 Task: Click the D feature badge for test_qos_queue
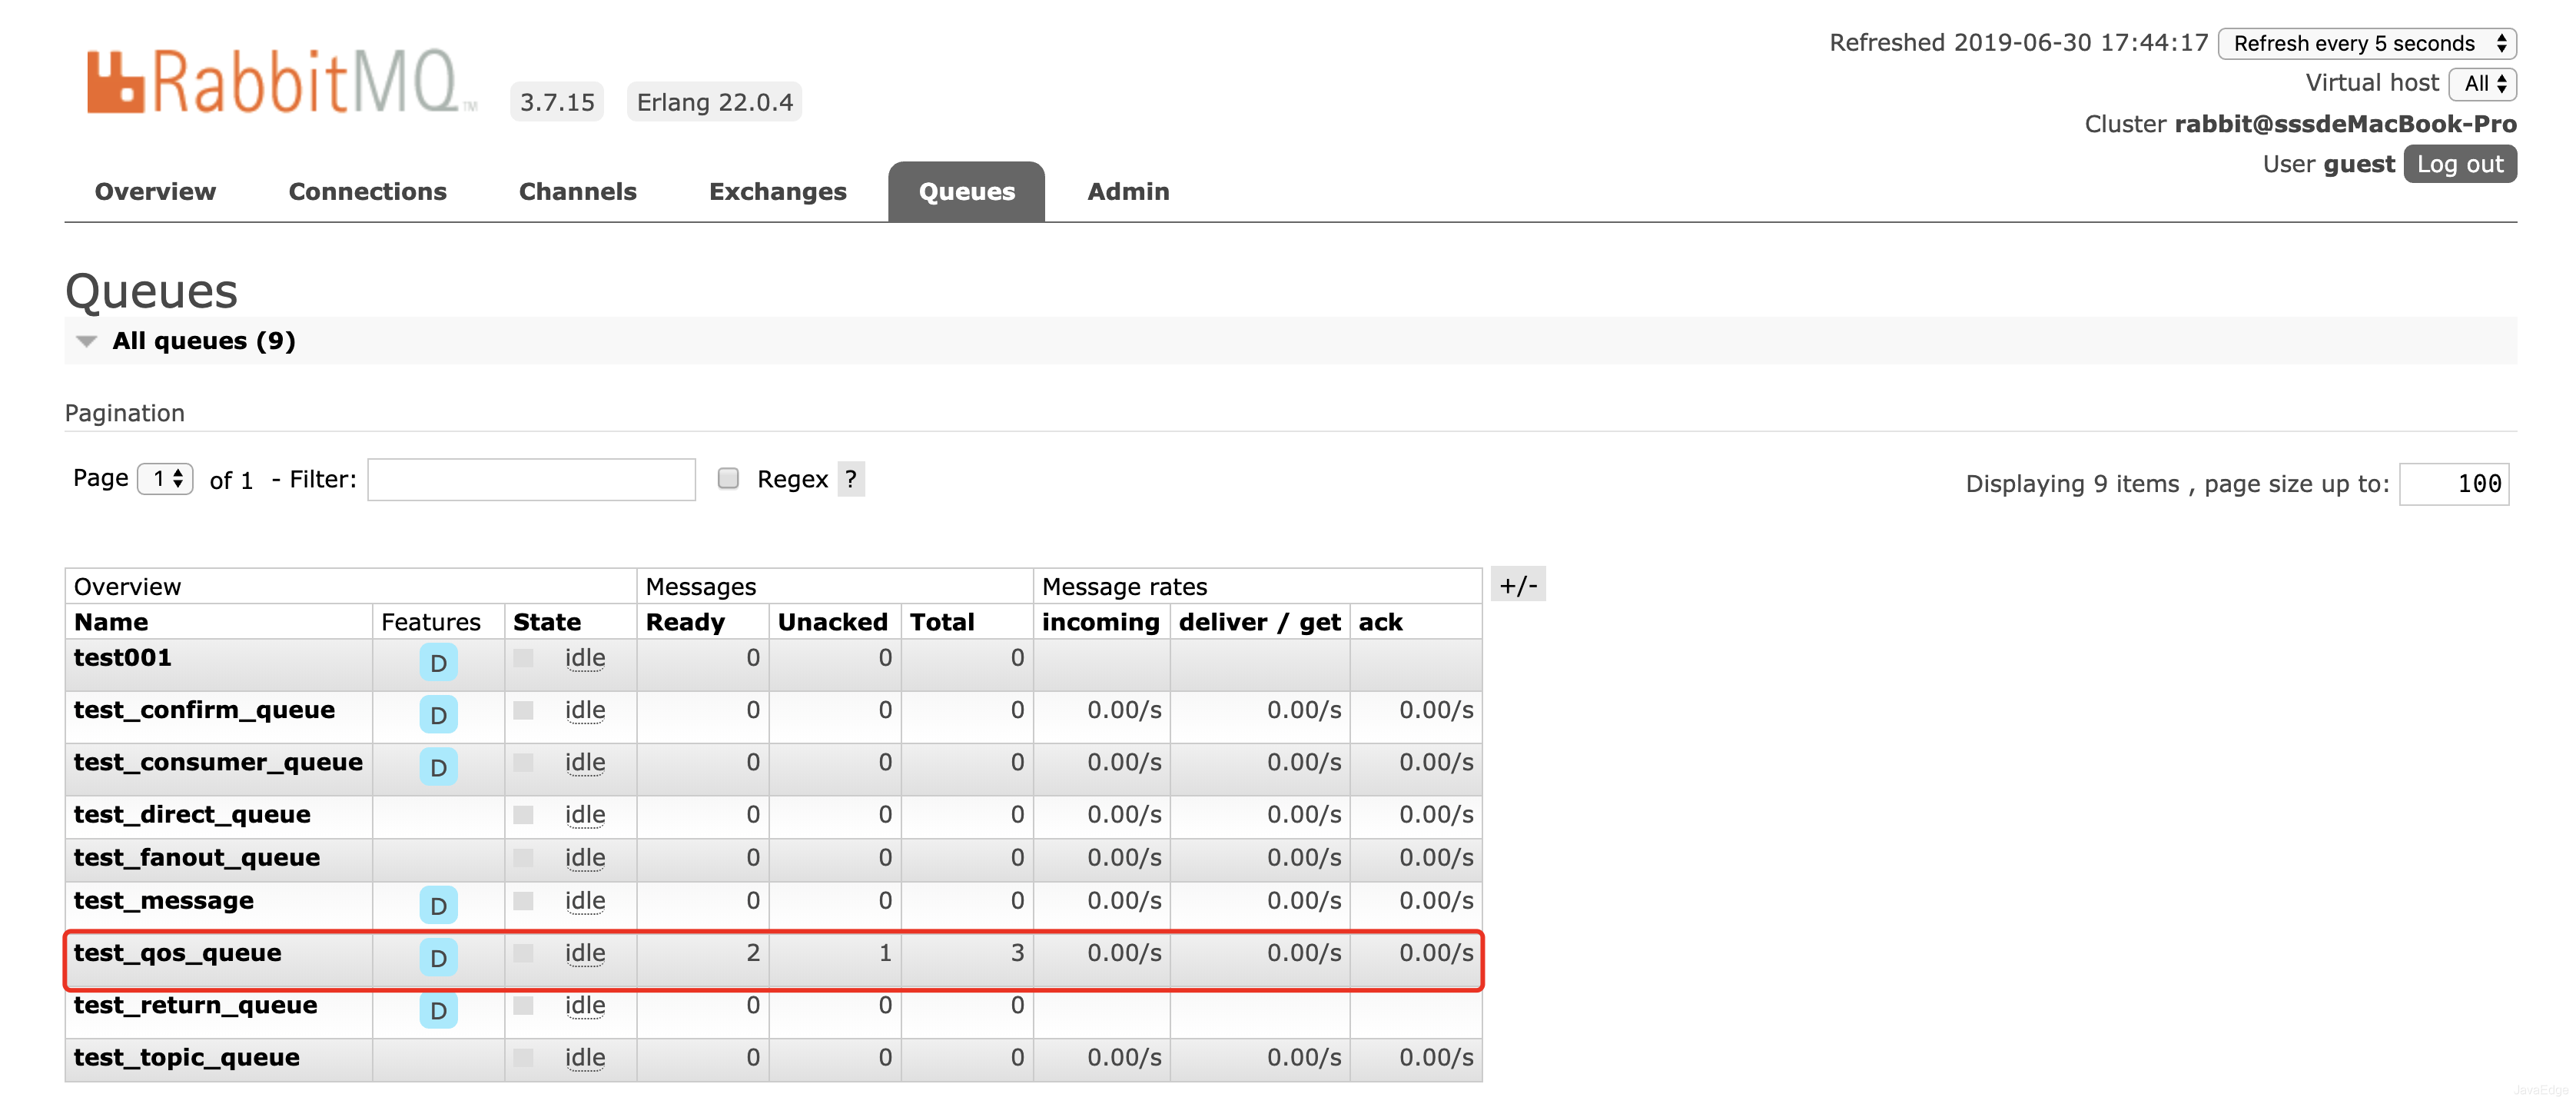(438, 958)
